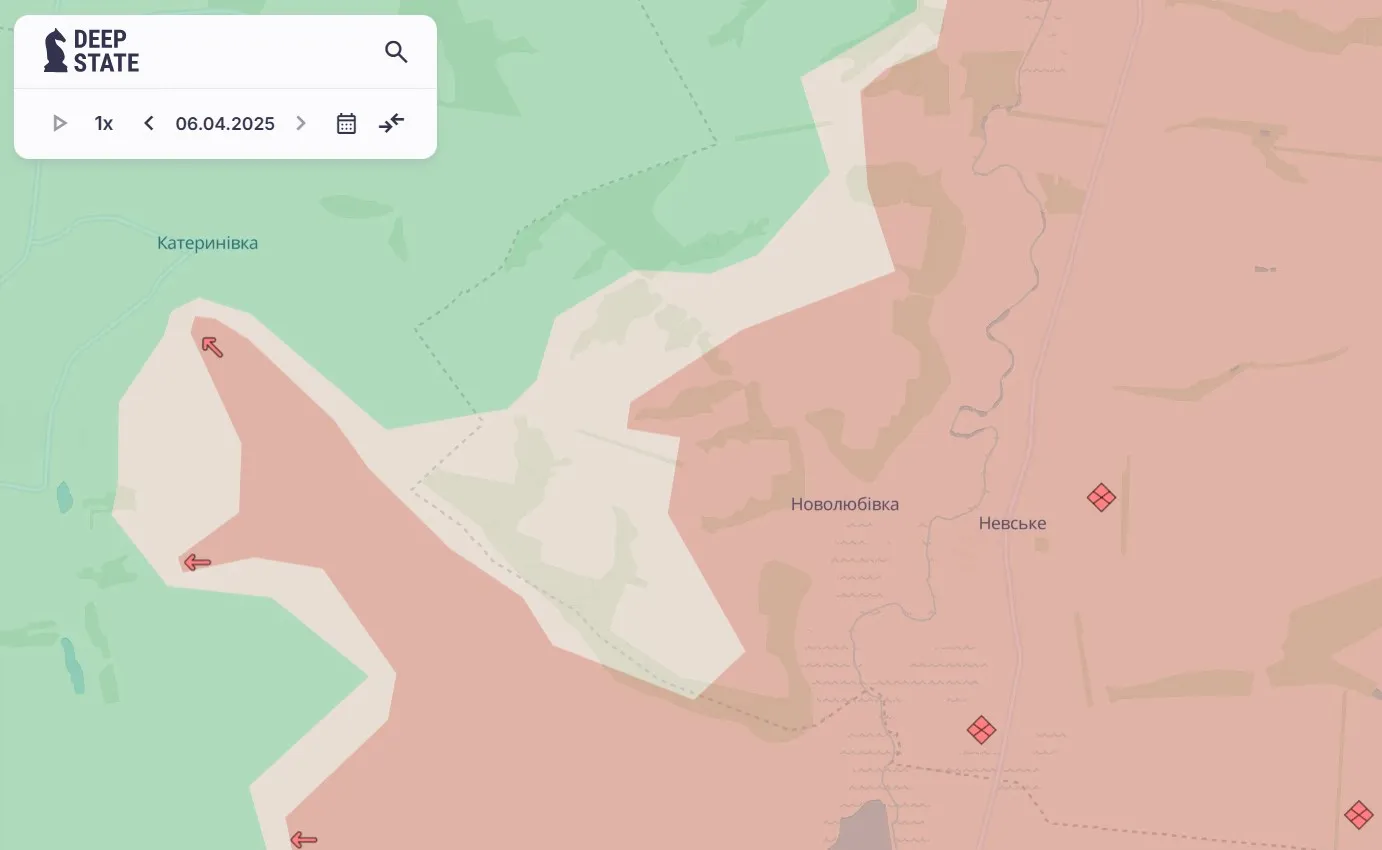The width and height of the screenshot is (1382, 850).
Task: Click the left arrow at the western salient tip
Action: [x=197, y=563]
